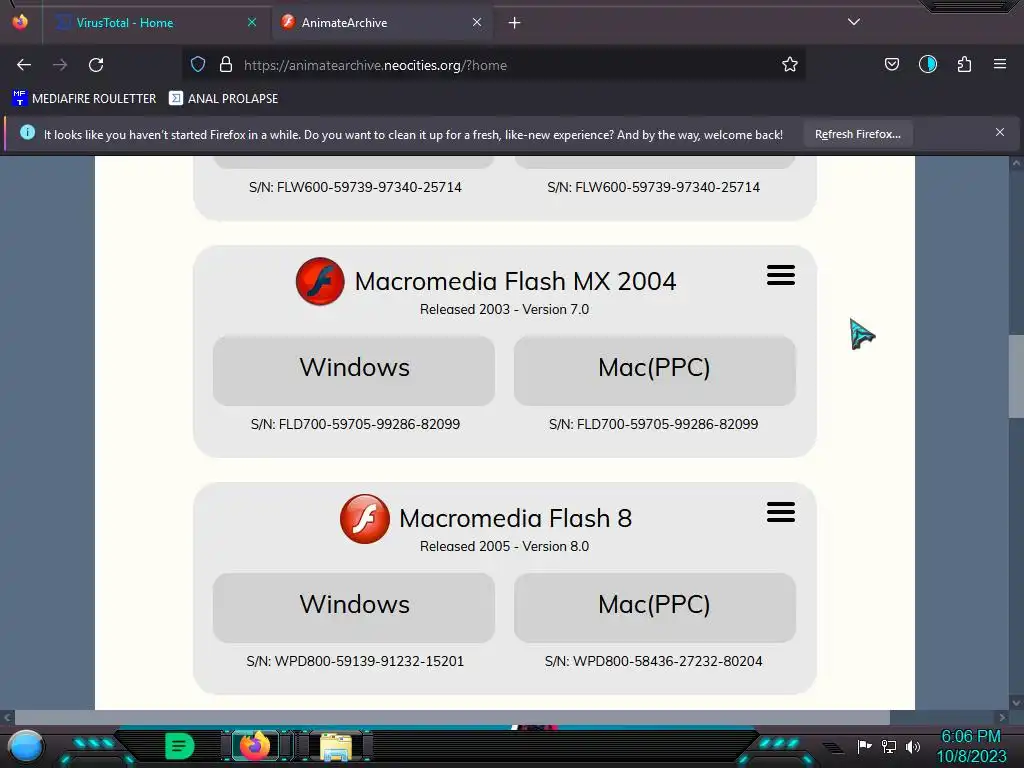Click the Refresh Firefox... button
Viewport: 1024px width, 768px height.
tap(857, 134)
